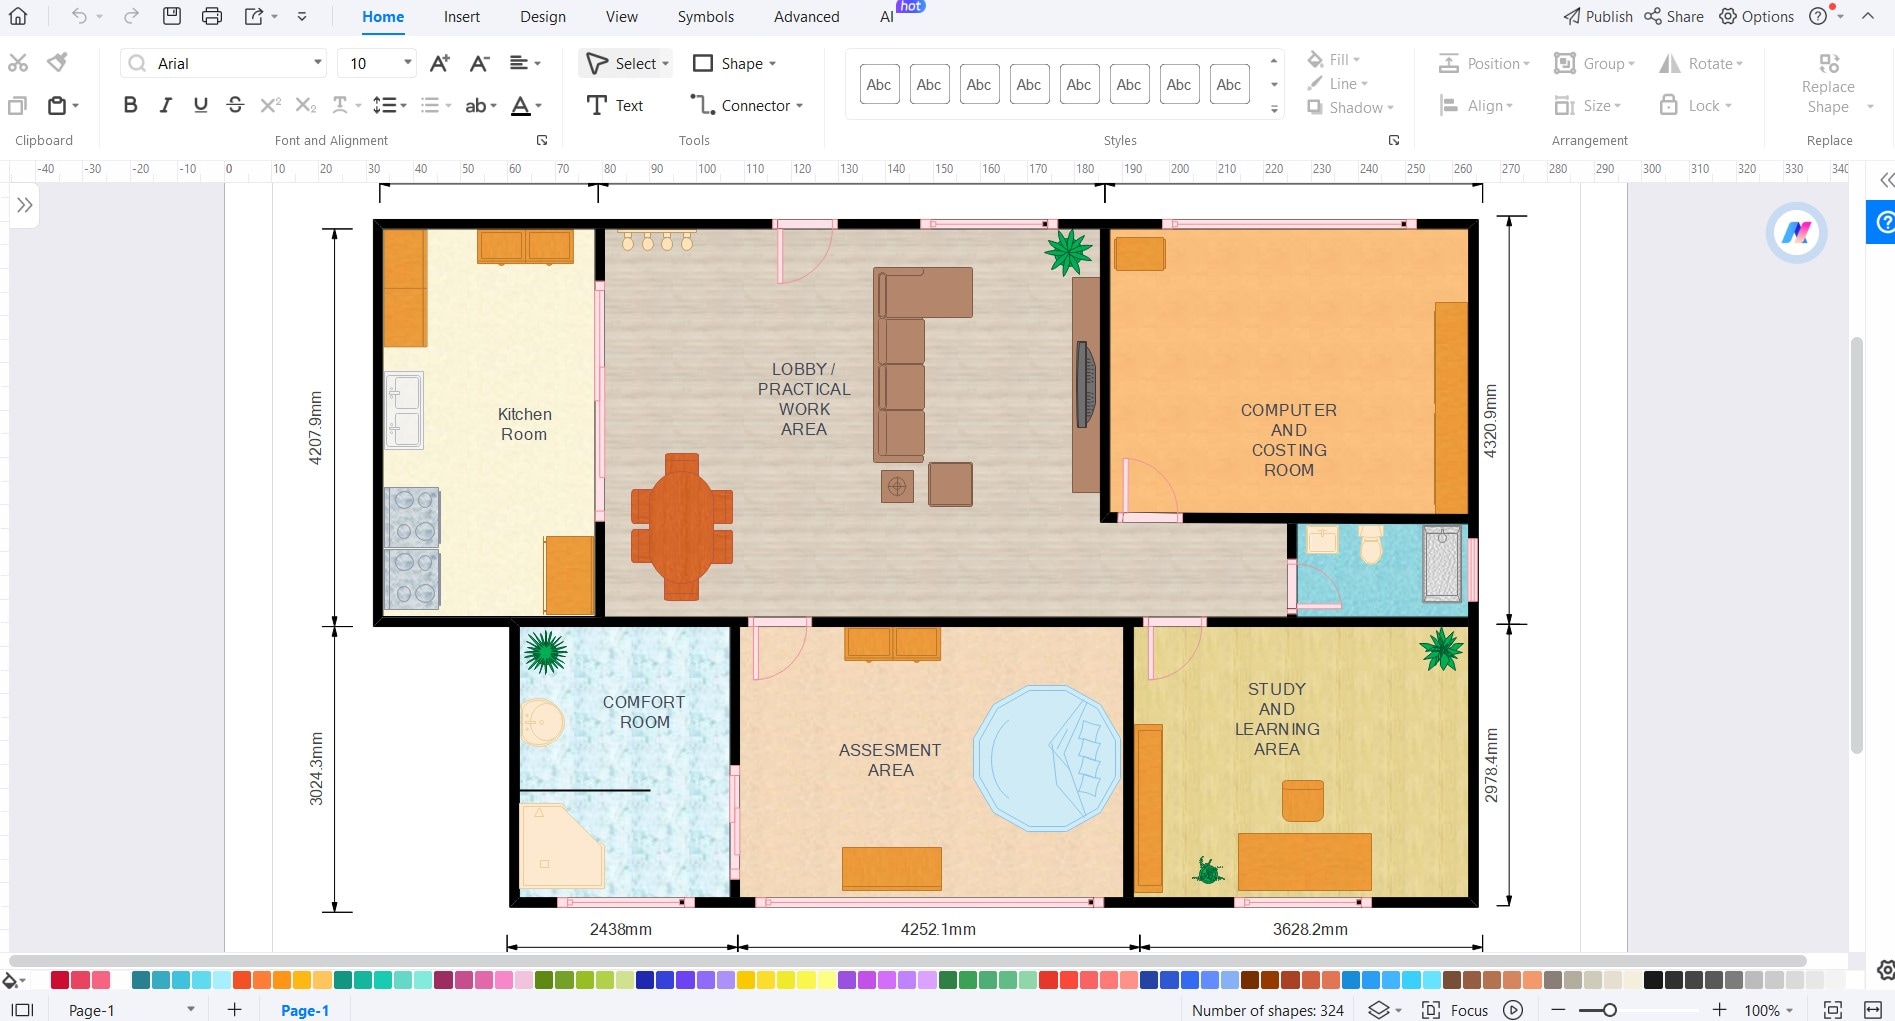Fit drawing to width icon

tap(1874, 1010)
